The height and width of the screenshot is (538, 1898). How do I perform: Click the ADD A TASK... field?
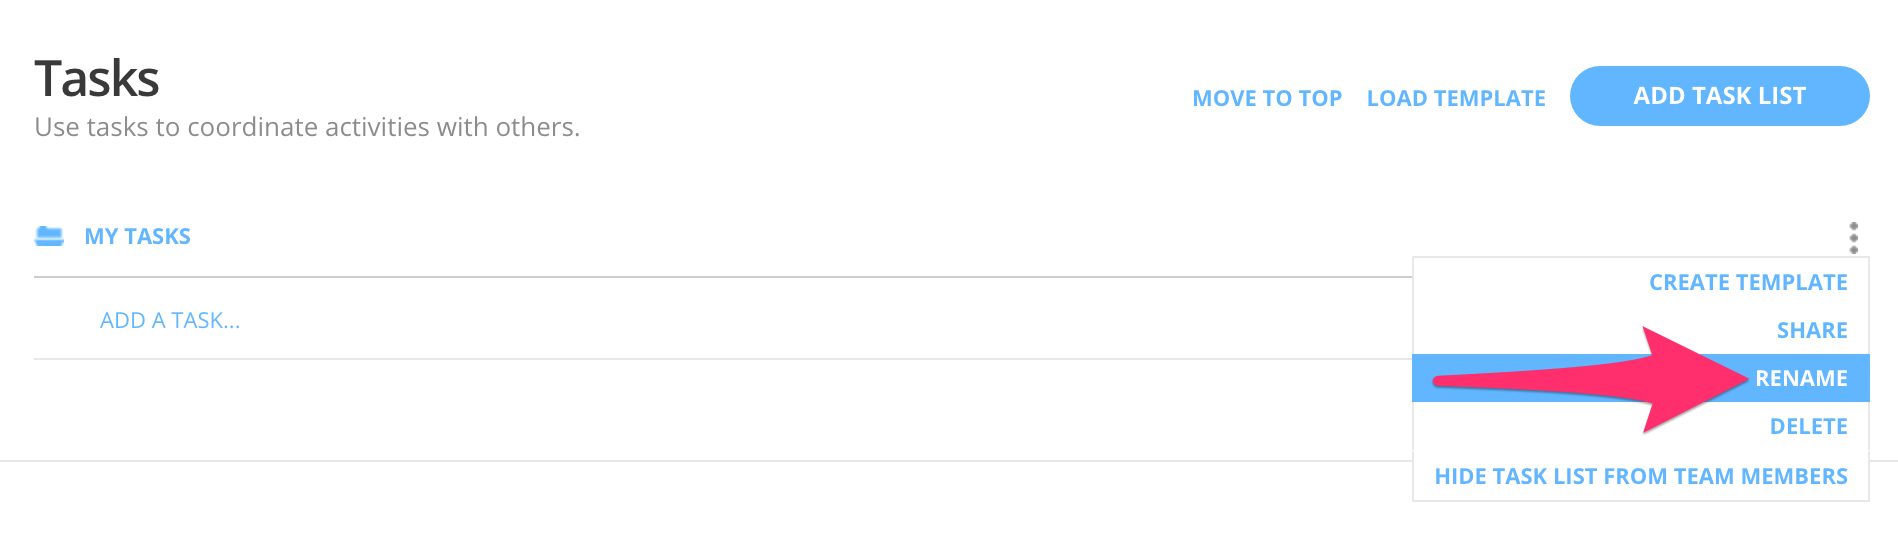point(170,320)
